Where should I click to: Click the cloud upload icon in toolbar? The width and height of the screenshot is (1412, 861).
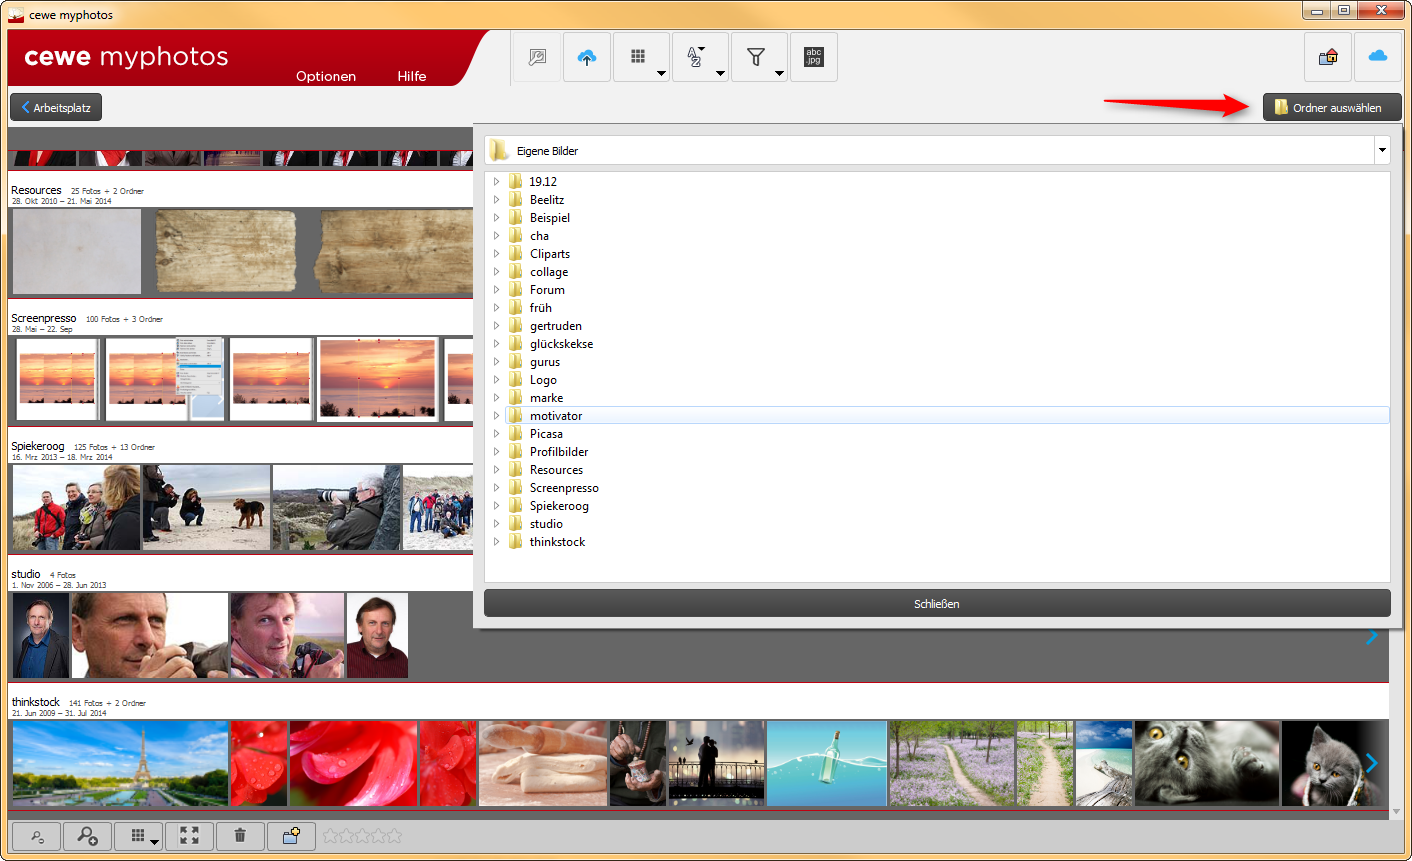[x=587, y=58]
